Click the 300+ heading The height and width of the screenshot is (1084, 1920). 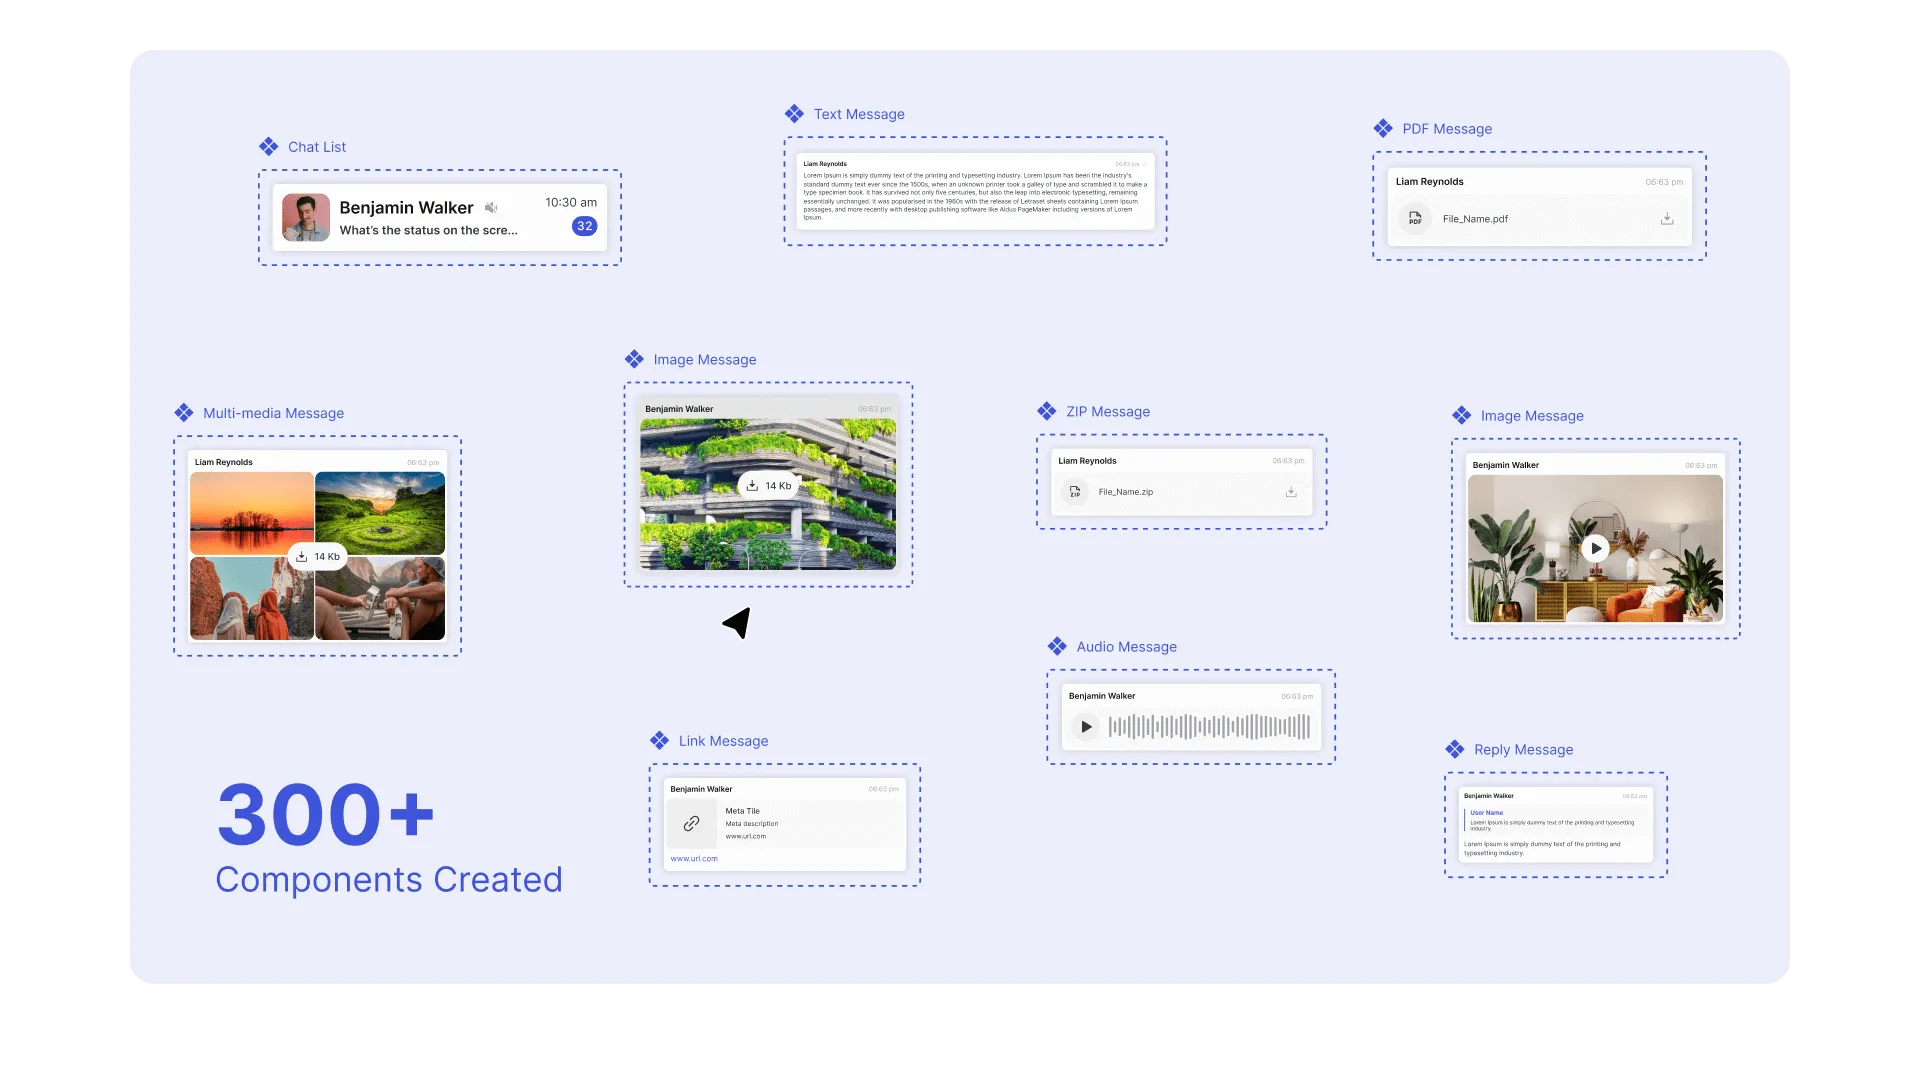coord(326,814)
